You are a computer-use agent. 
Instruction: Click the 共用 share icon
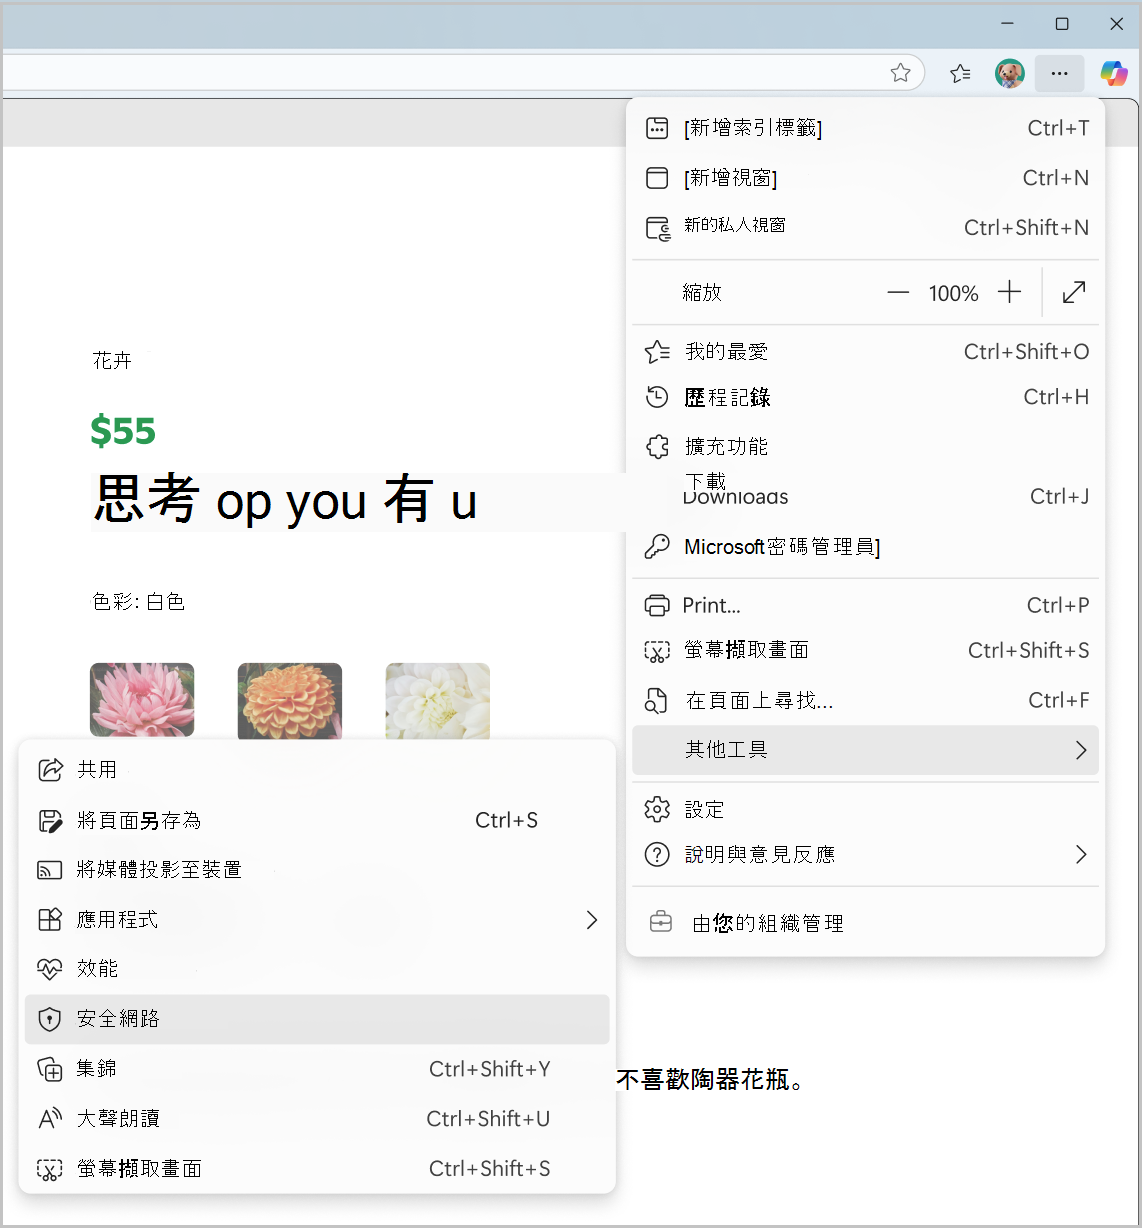tap(50, 770)
